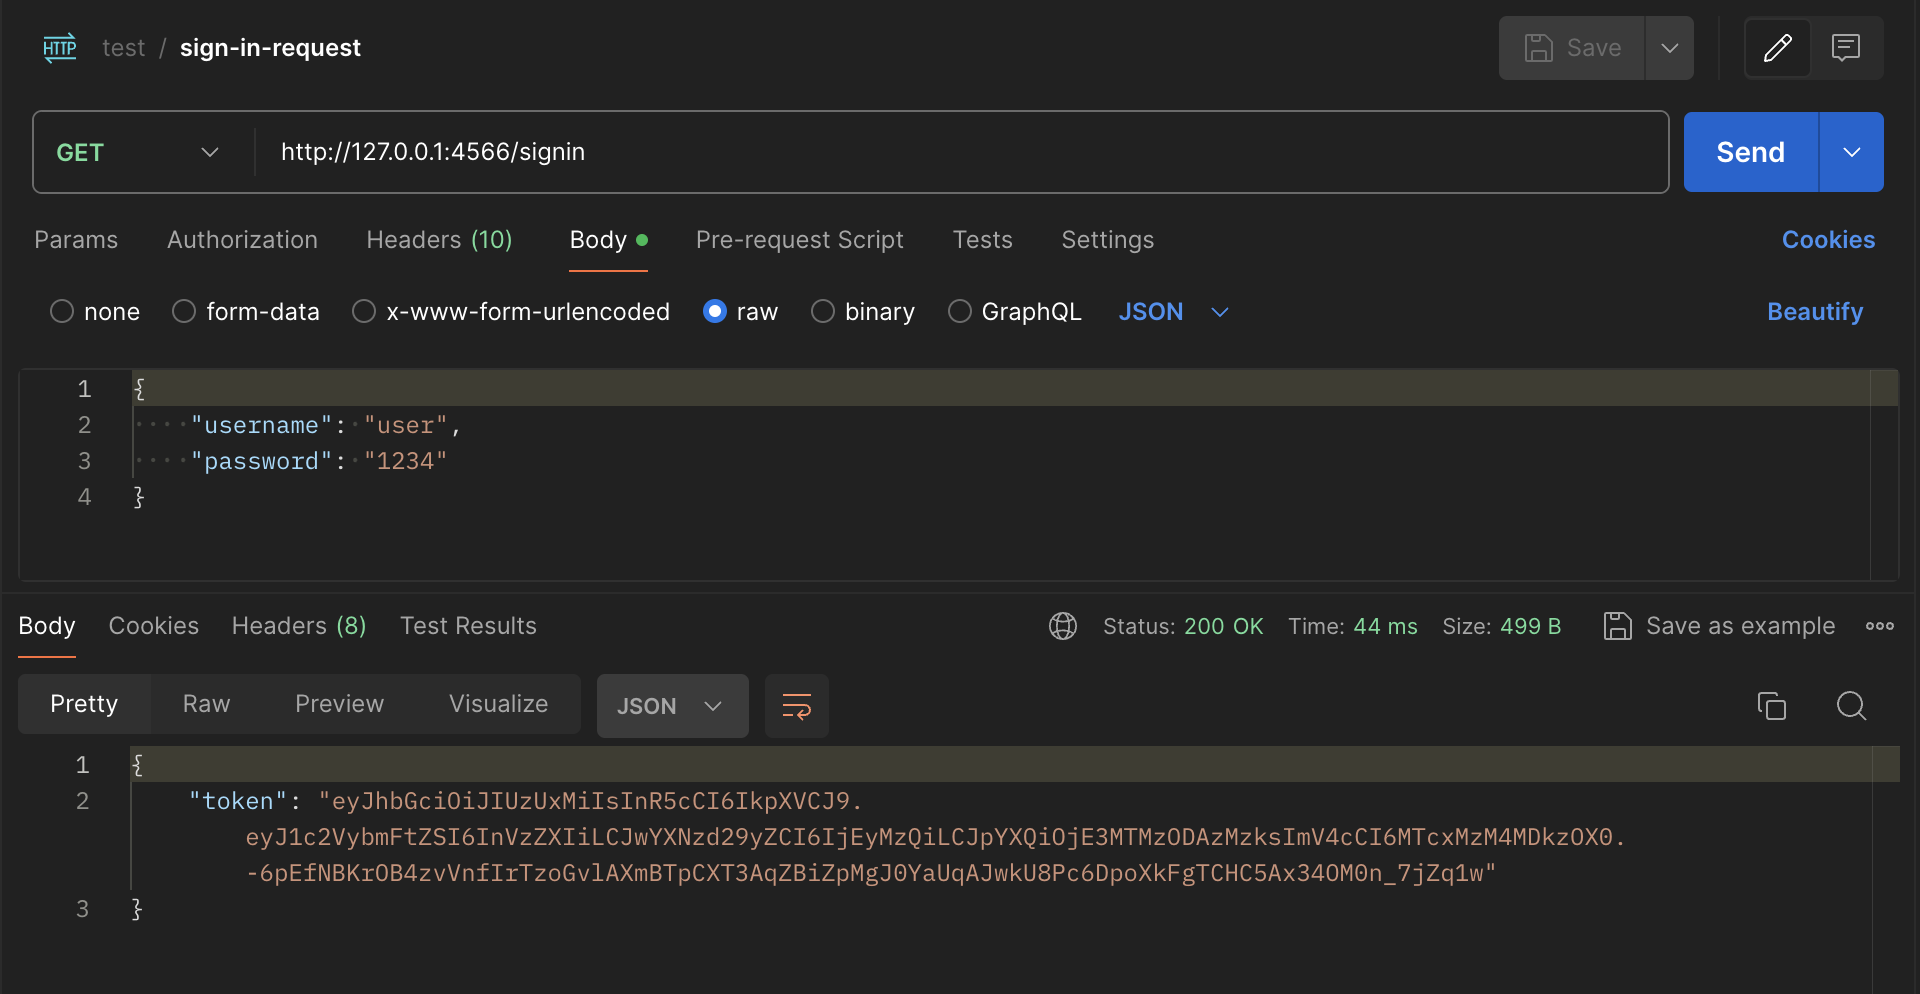
Task: Beautify the request body
Action: pyautogui.click(x=1815, y=312)
